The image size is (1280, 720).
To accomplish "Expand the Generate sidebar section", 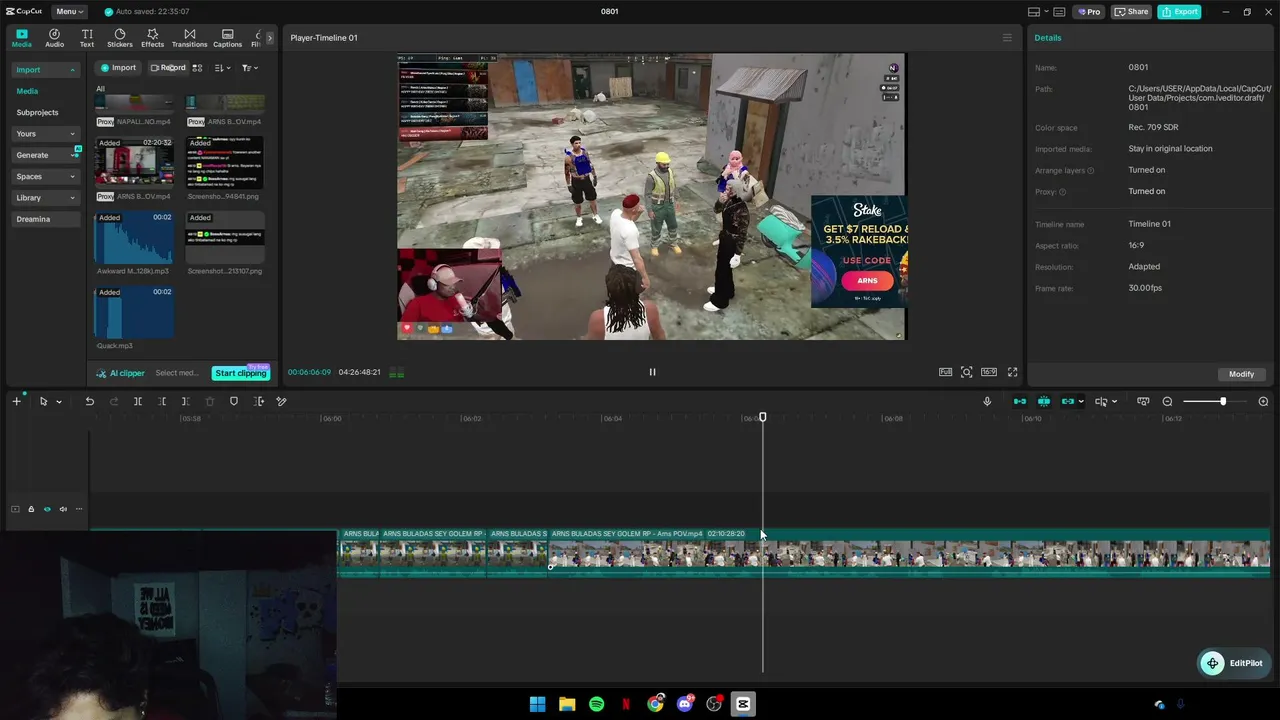I will coord(44,155).
